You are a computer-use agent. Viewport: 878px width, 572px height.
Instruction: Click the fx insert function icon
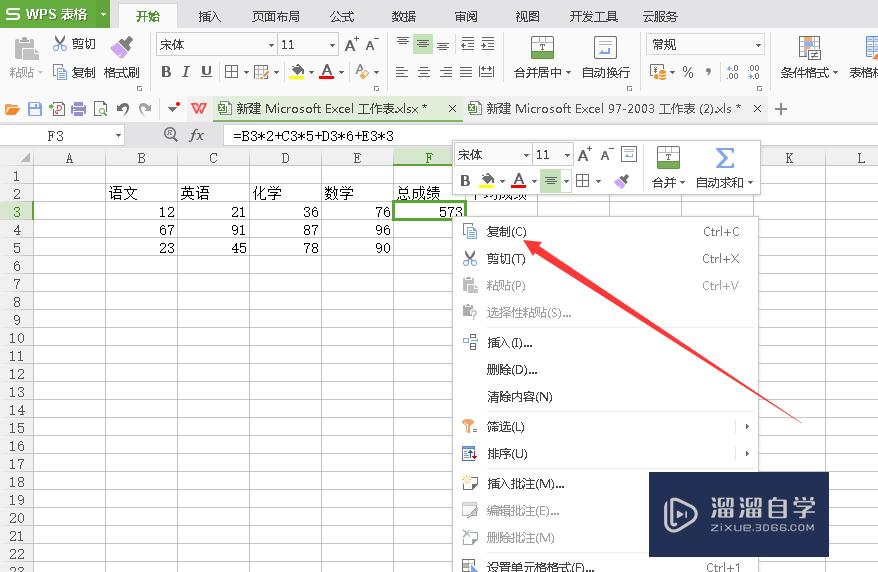coord(197,135)
